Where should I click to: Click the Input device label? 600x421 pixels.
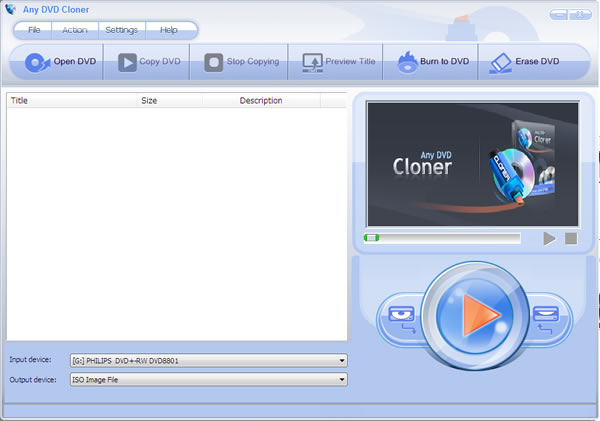point(30,360)
